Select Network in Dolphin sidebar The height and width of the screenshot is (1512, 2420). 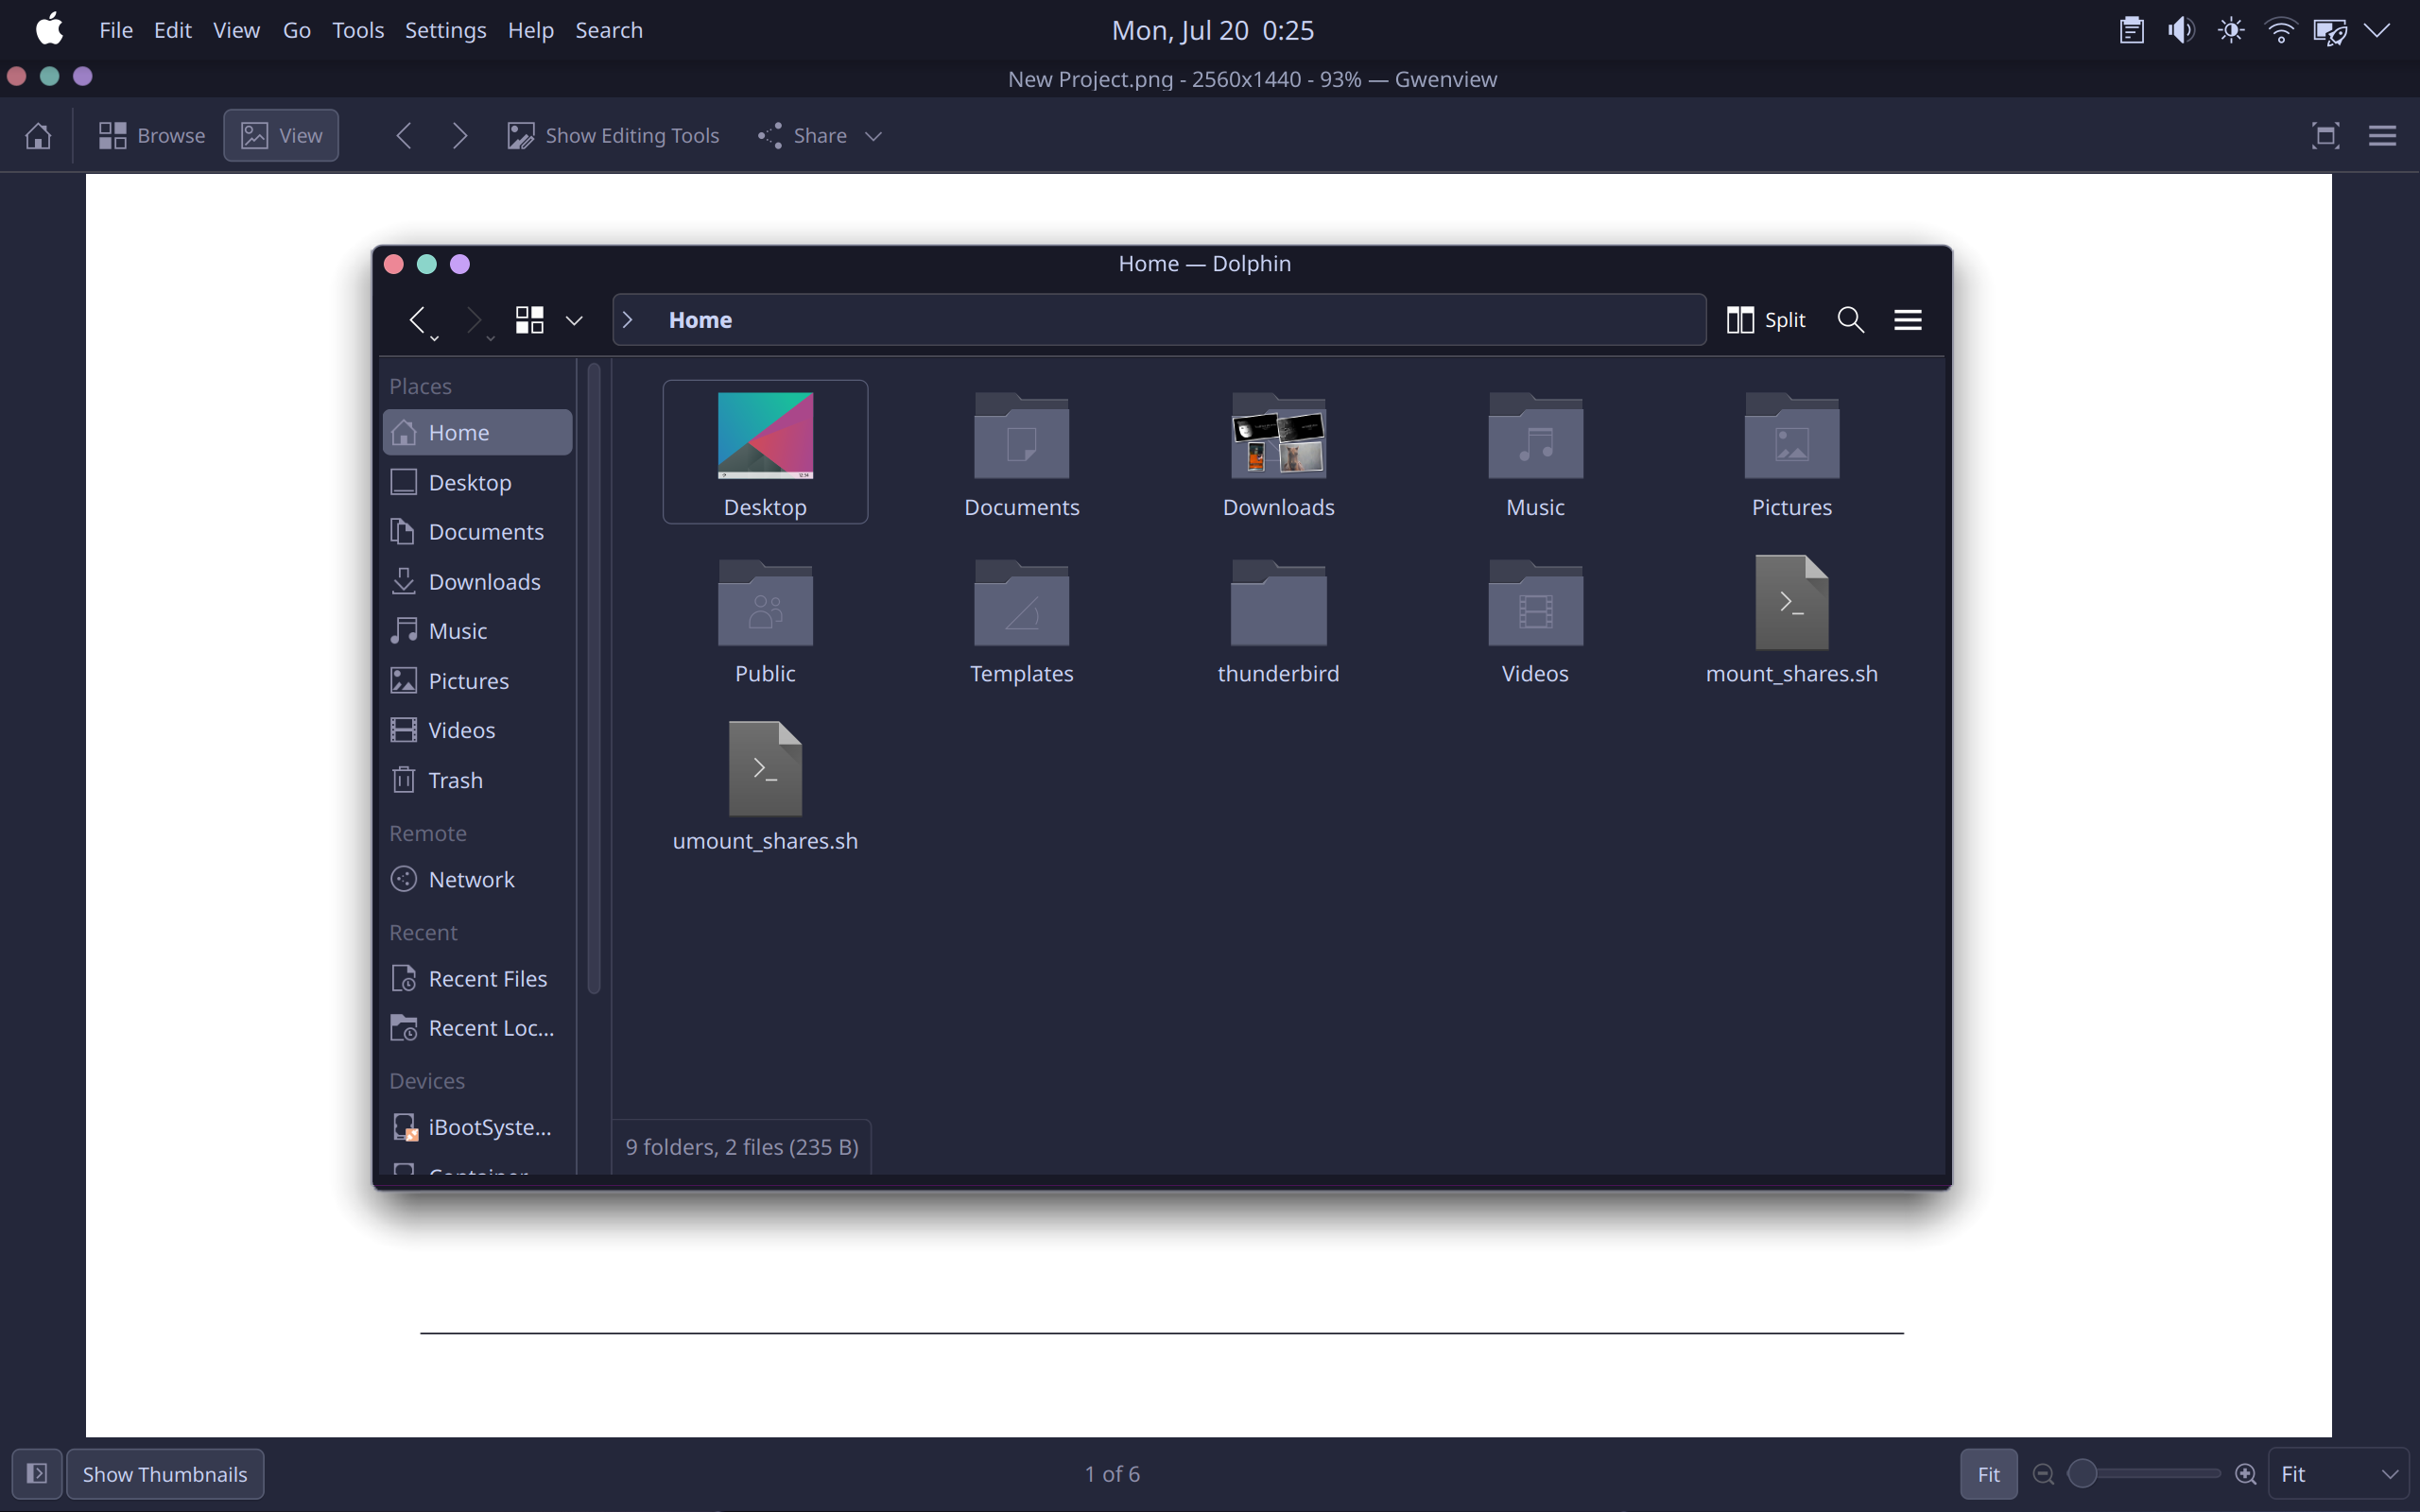click(x=477, y=879)
